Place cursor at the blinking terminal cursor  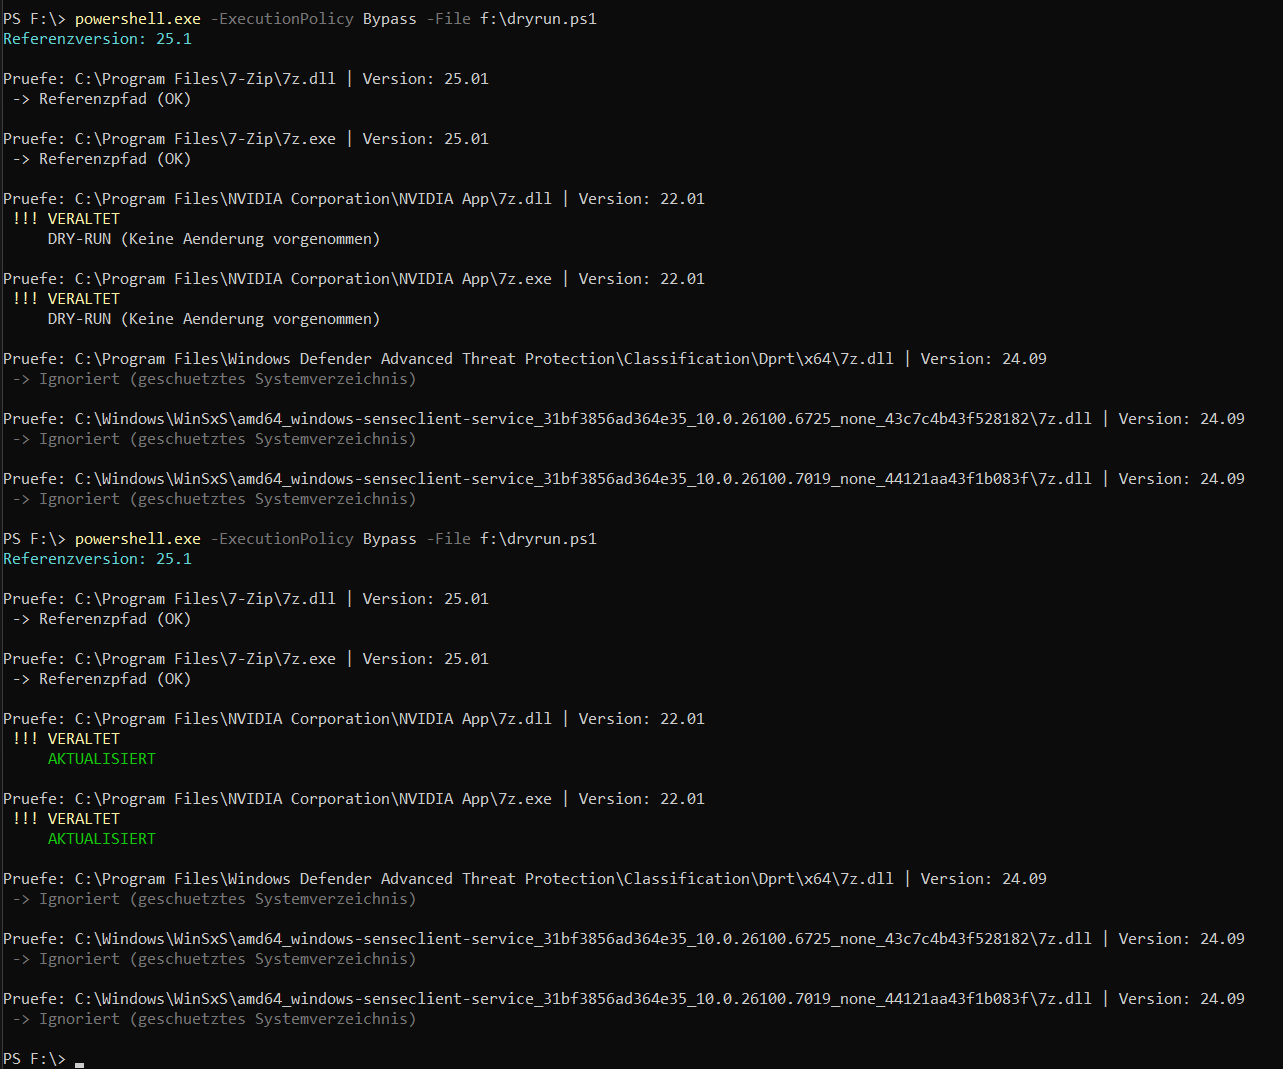point(77,1060)
